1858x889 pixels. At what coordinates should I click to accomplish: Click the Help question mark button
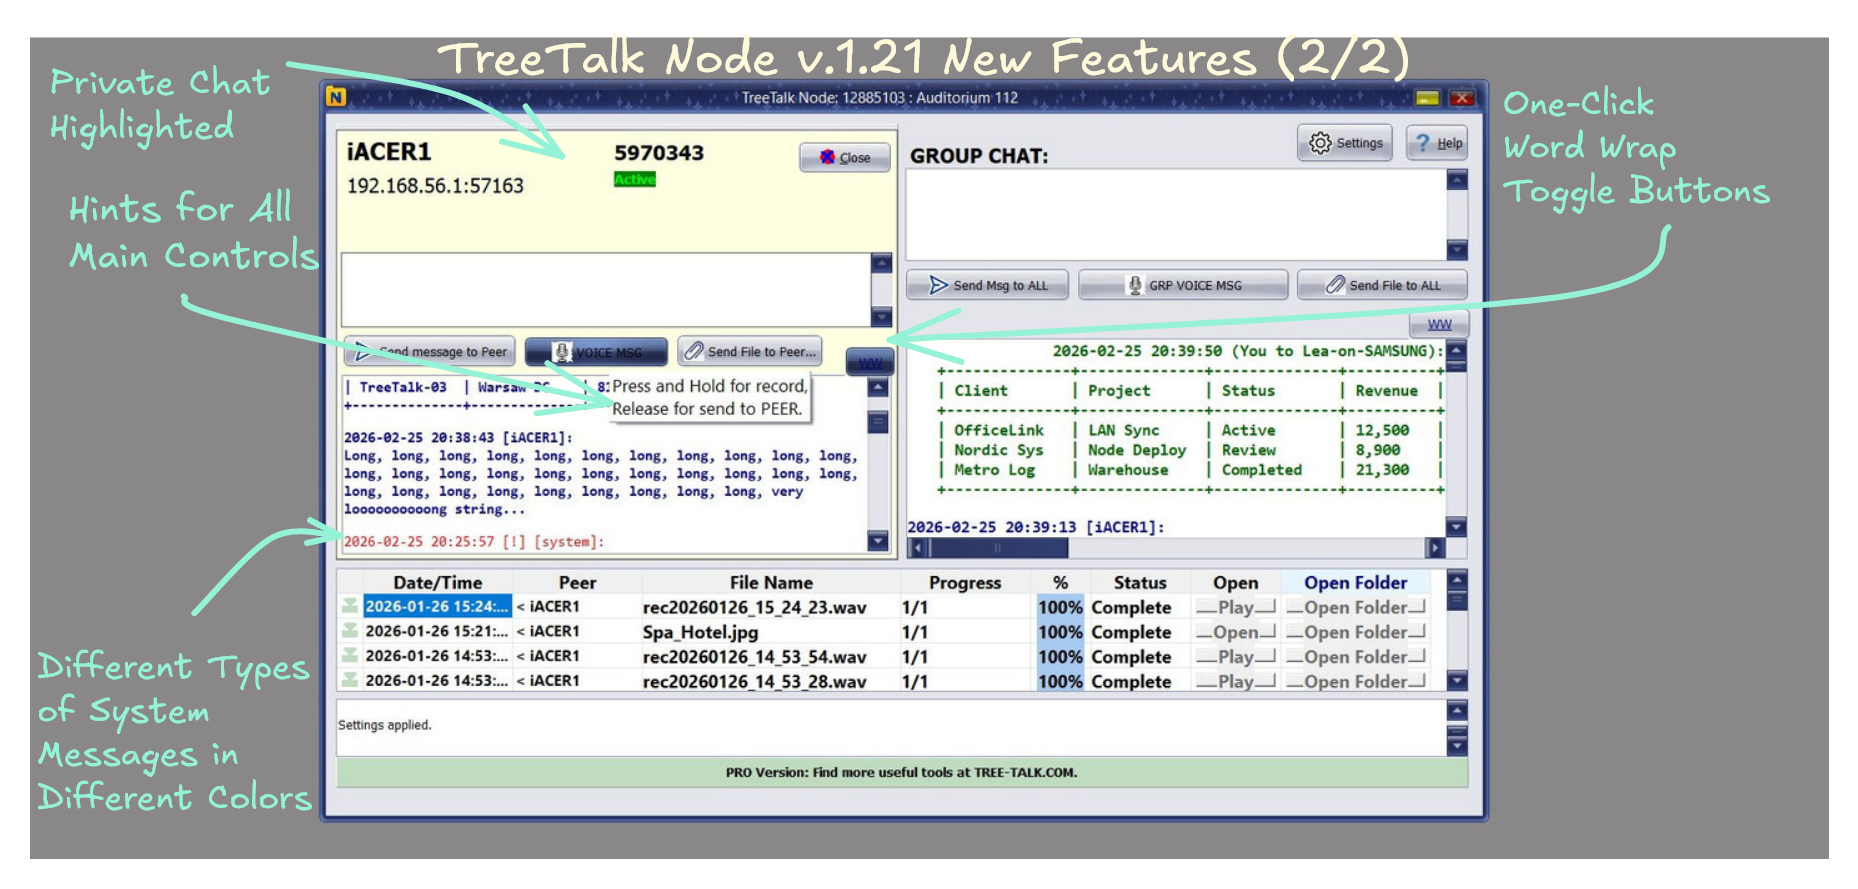(1438, 143)
